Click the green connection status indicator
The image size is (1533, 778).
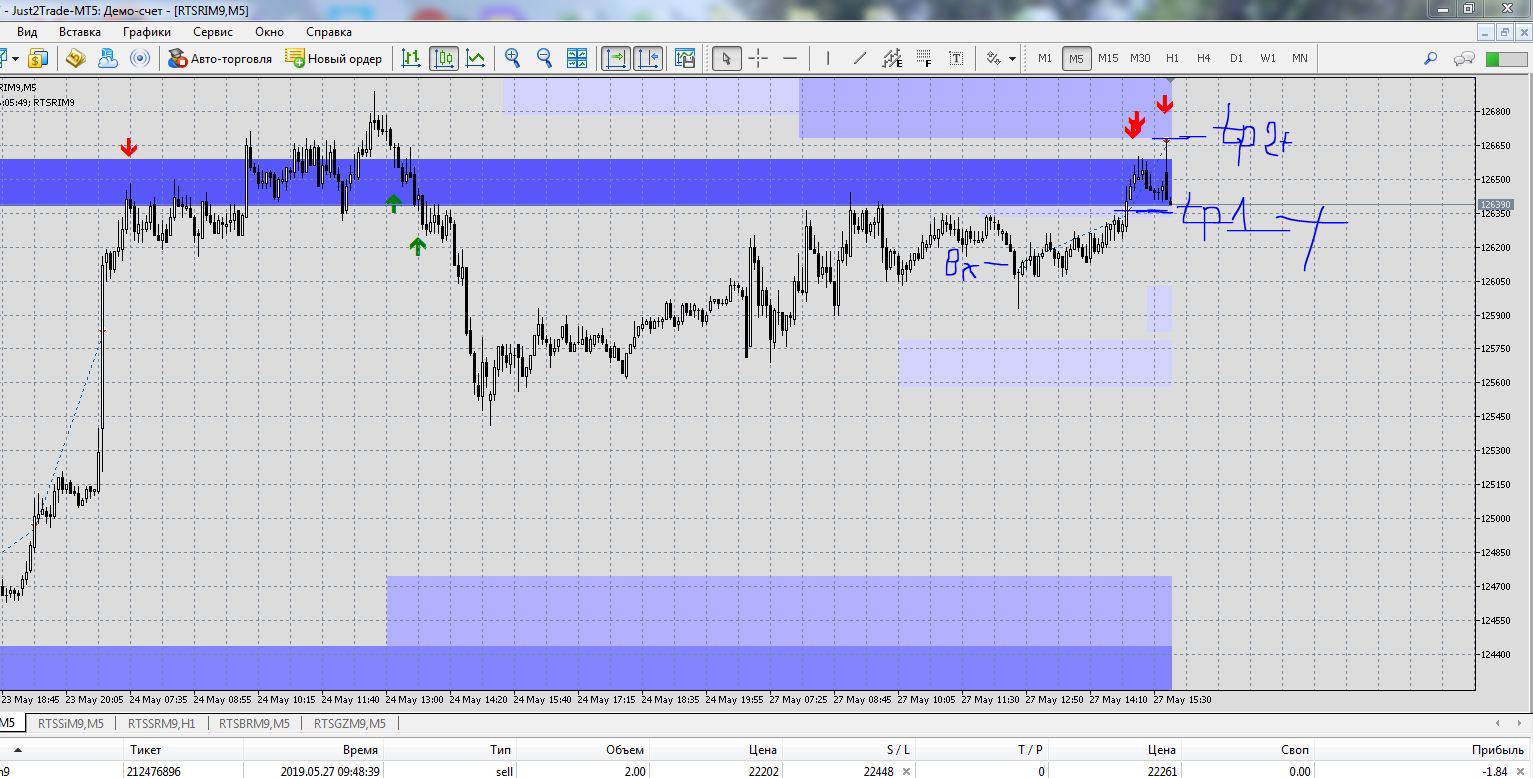point(1505,59)
